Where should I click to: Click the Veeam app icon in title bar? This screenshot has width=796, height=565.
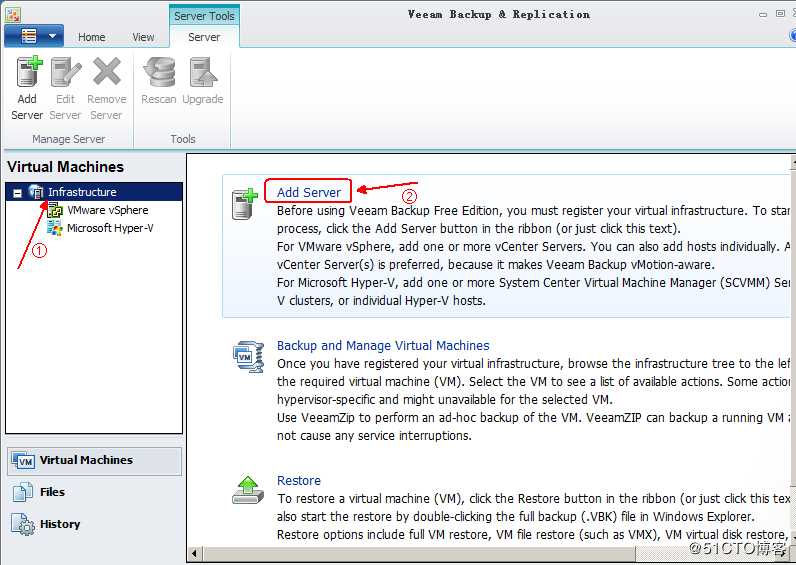(13, 14)
